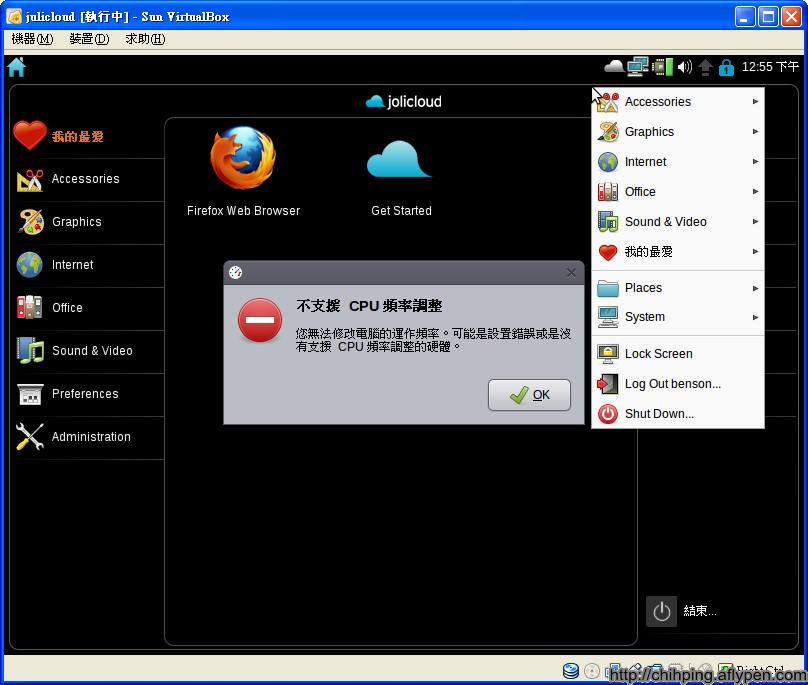This screenshot has height=685, width=808.
Task: Open the 機器(M) VirtualBox menu
Action: coord(32,39)
